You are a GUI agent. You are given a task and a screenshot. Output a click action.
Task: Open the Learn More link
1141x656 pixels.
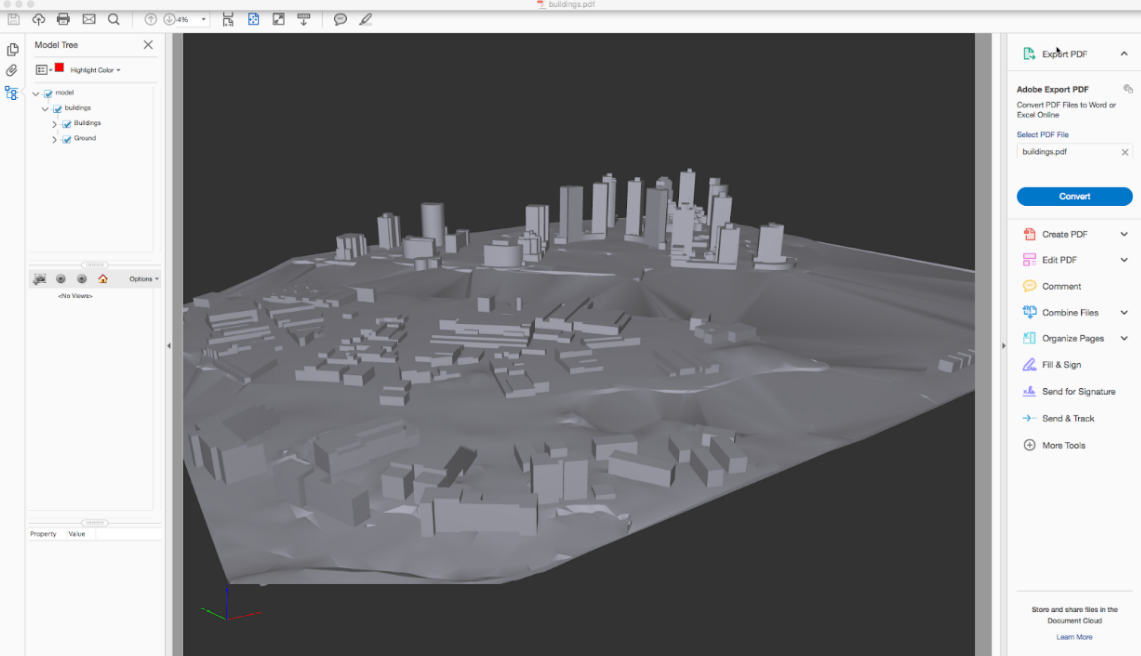click(x=1073, y=636)
